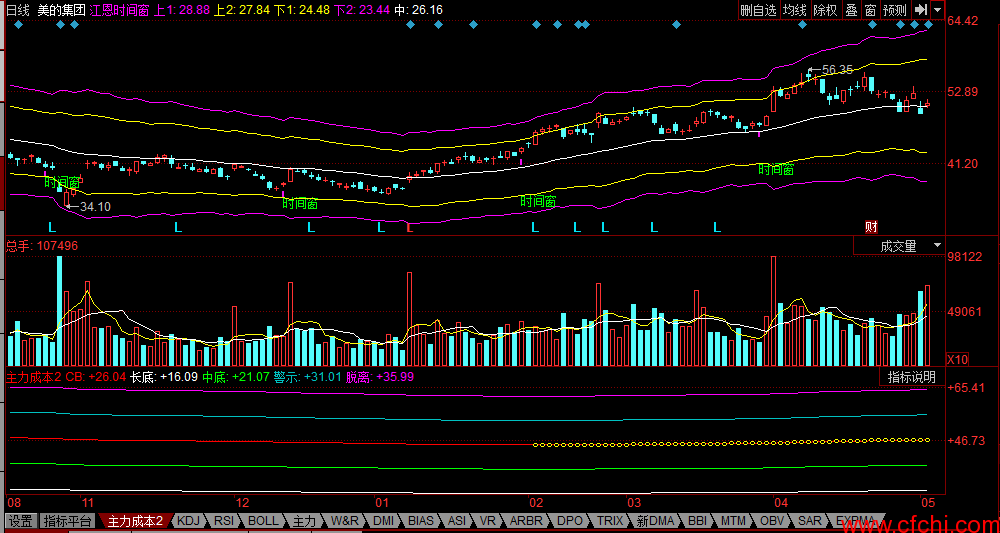Click the 时间窗 label above the 34.10 low
The width and height of the screenshot is (1000, 533).
[x=62, y=182]
